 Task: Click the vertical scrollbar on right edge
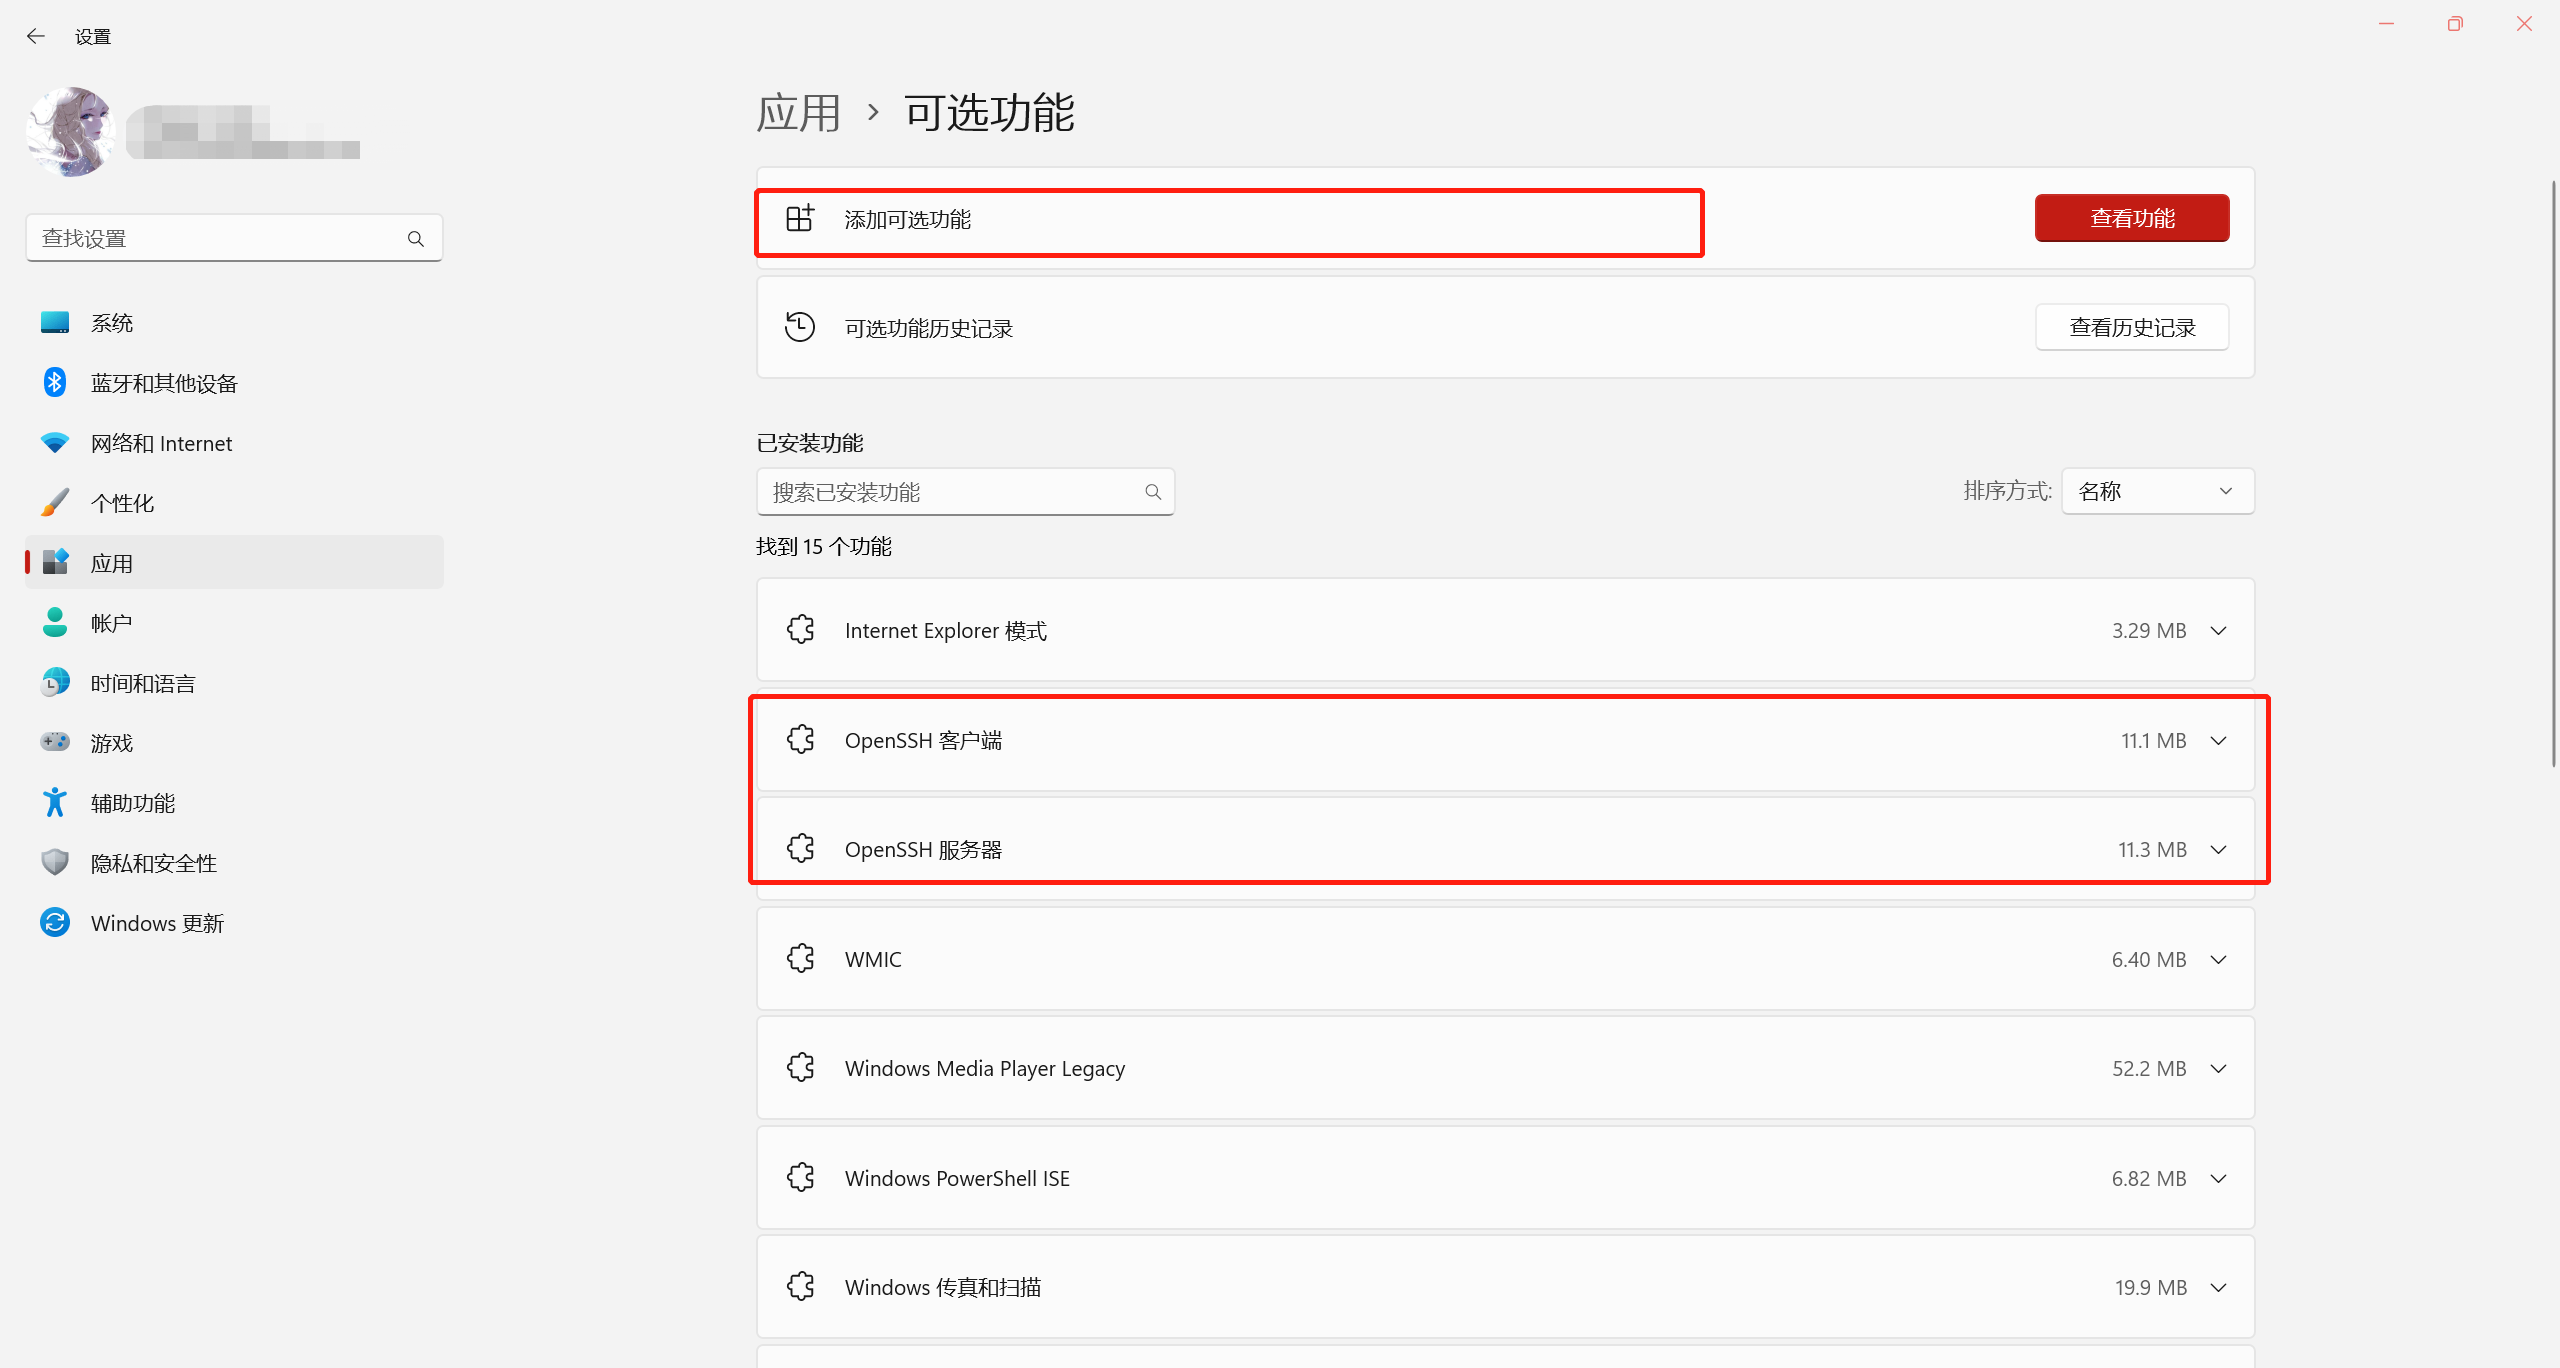2553,474
